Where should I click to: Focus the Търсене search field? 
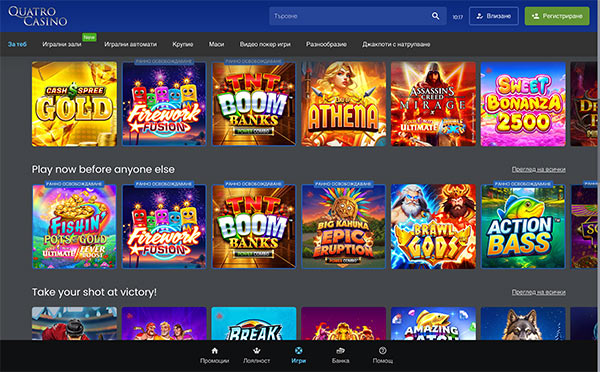coord(358,16)
